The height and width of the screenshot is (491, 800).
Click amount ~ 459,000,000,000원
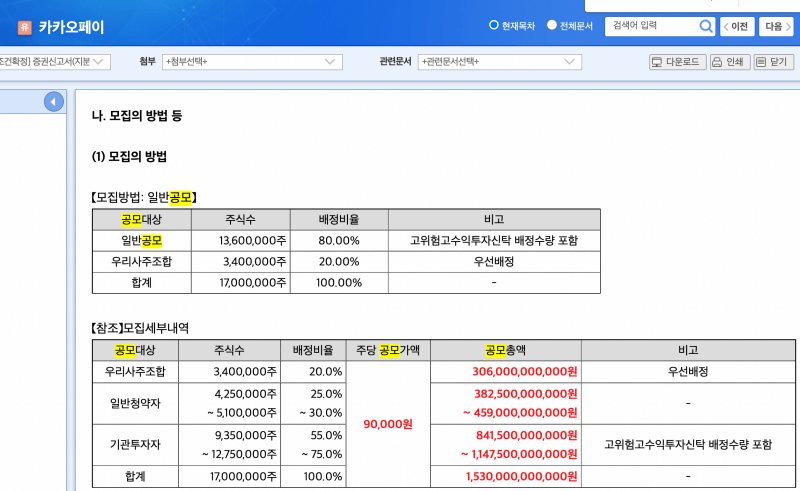[x=520, y=413]
